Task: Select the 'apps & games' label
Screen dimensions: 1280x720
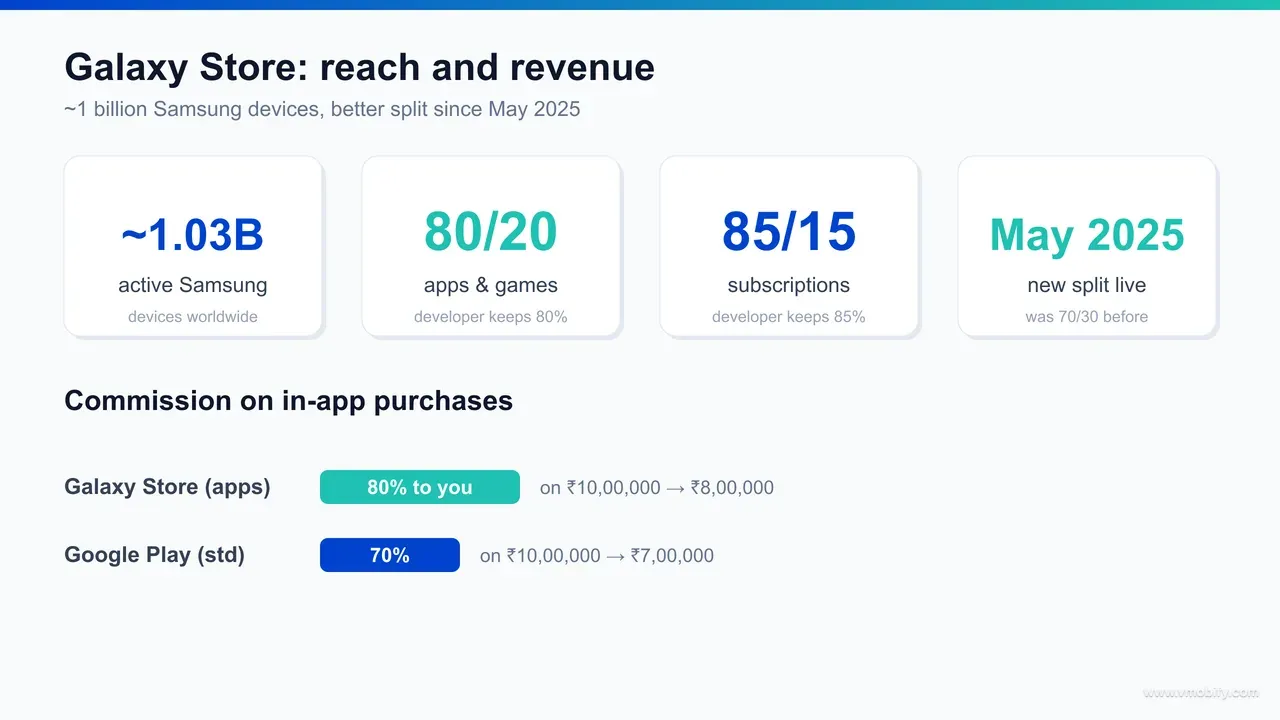Action: [491, 285]
